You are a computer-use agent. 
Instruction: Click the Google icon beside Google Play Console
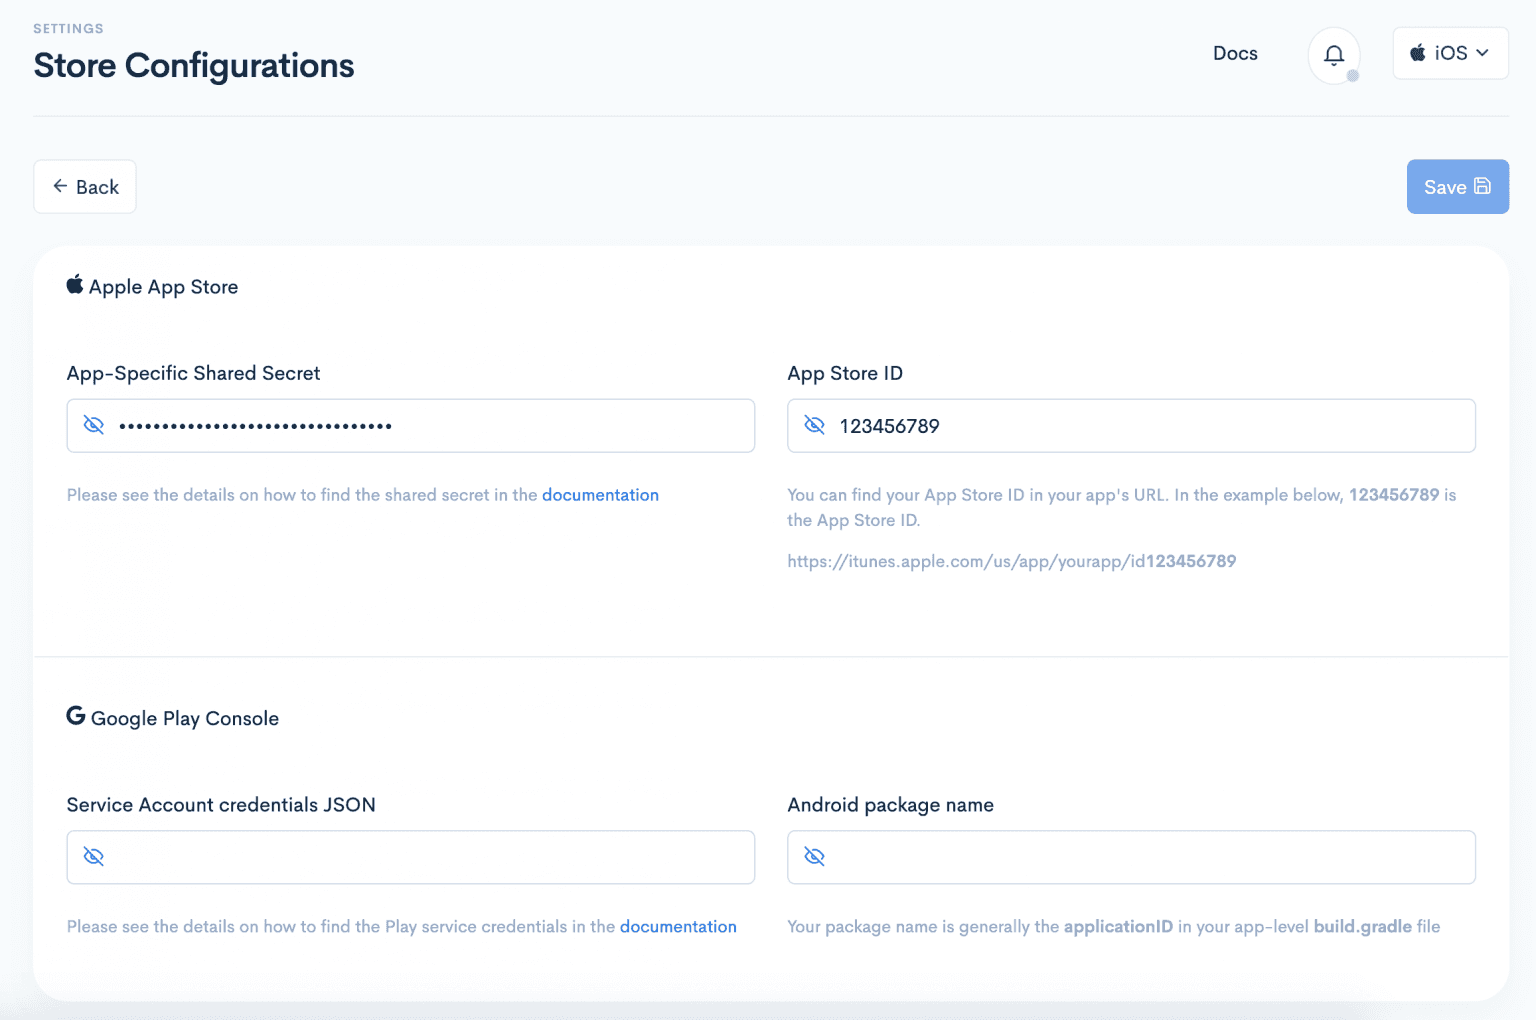coord(74,716)
